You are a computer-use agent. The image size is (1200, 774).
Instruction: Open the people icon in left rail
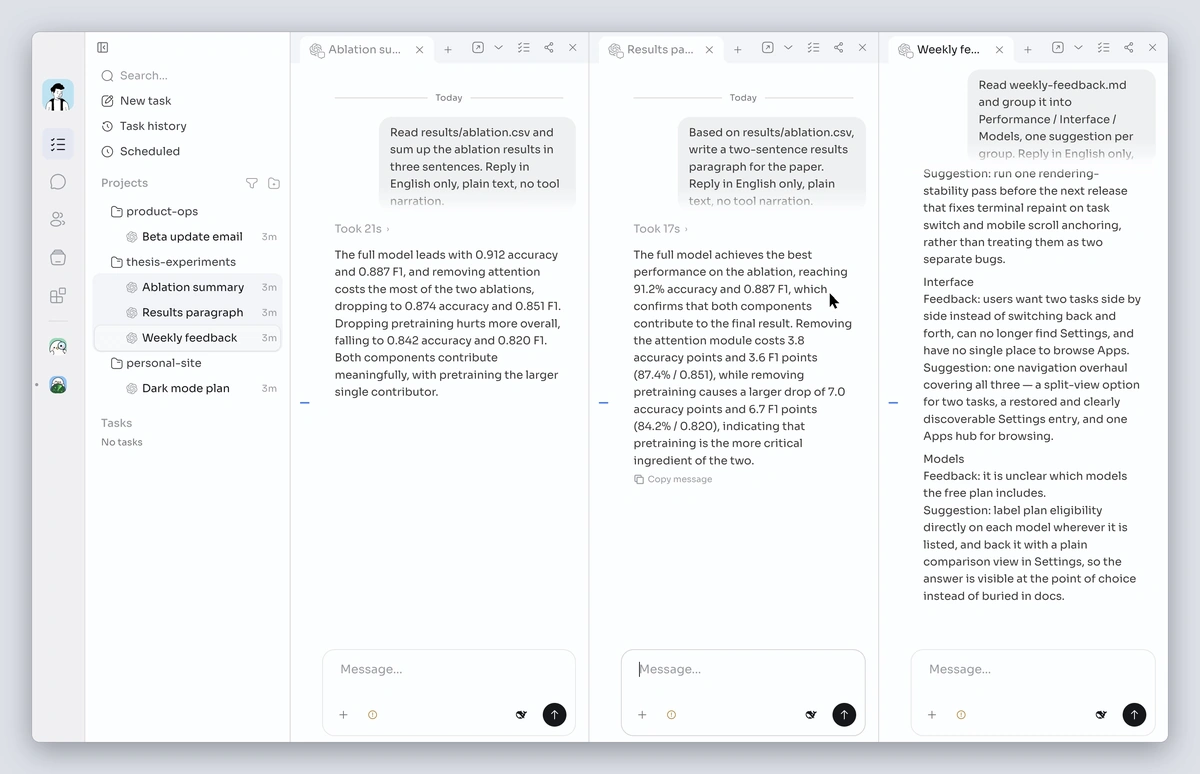point(58,220)
